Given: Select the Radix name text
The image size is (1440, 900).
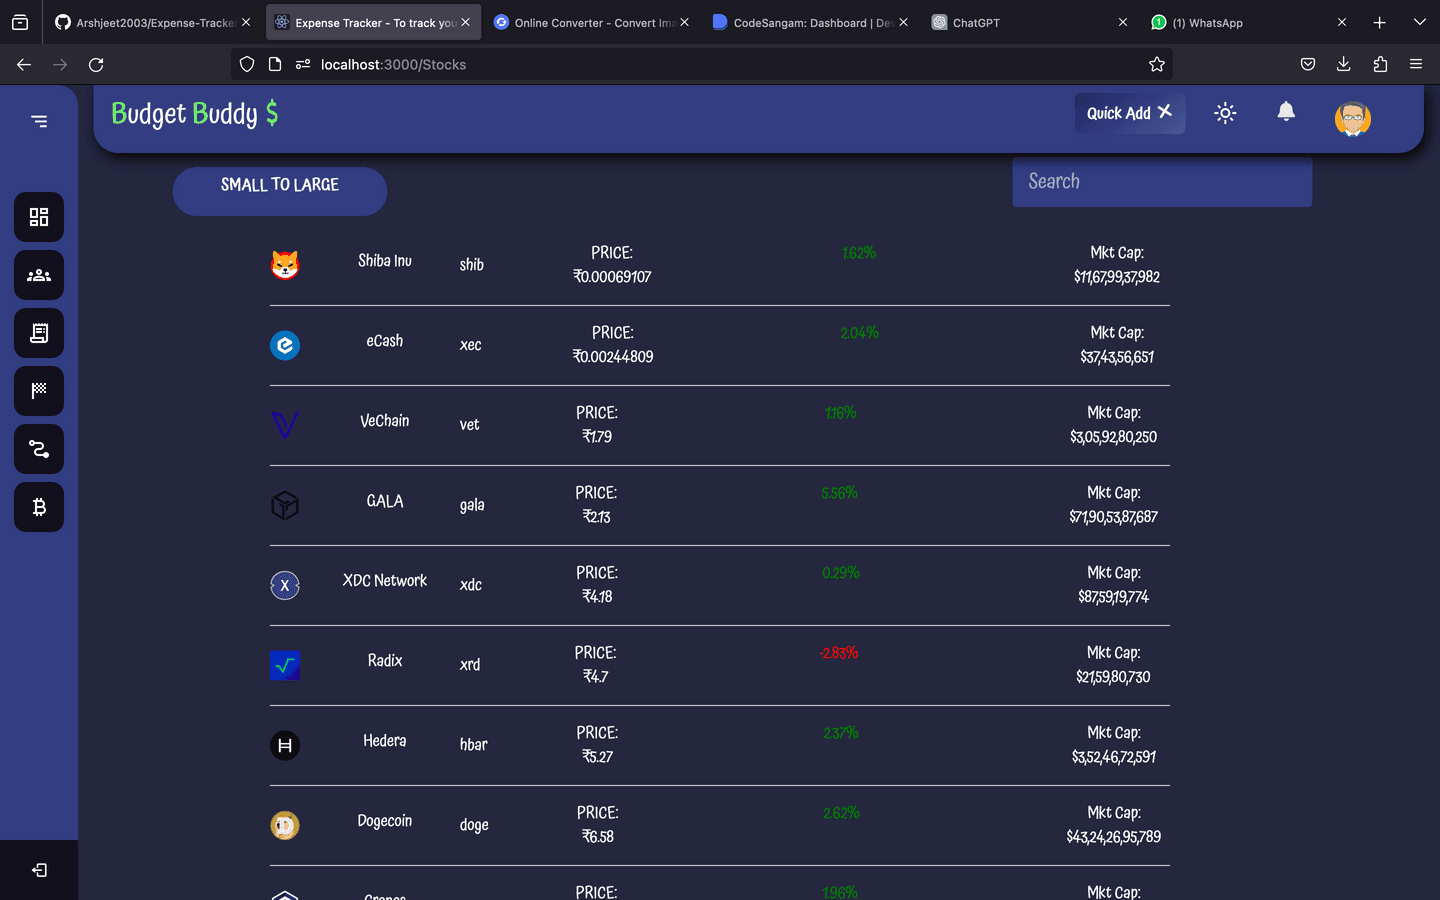Looking at the screenshot, I should click(385, 661).
